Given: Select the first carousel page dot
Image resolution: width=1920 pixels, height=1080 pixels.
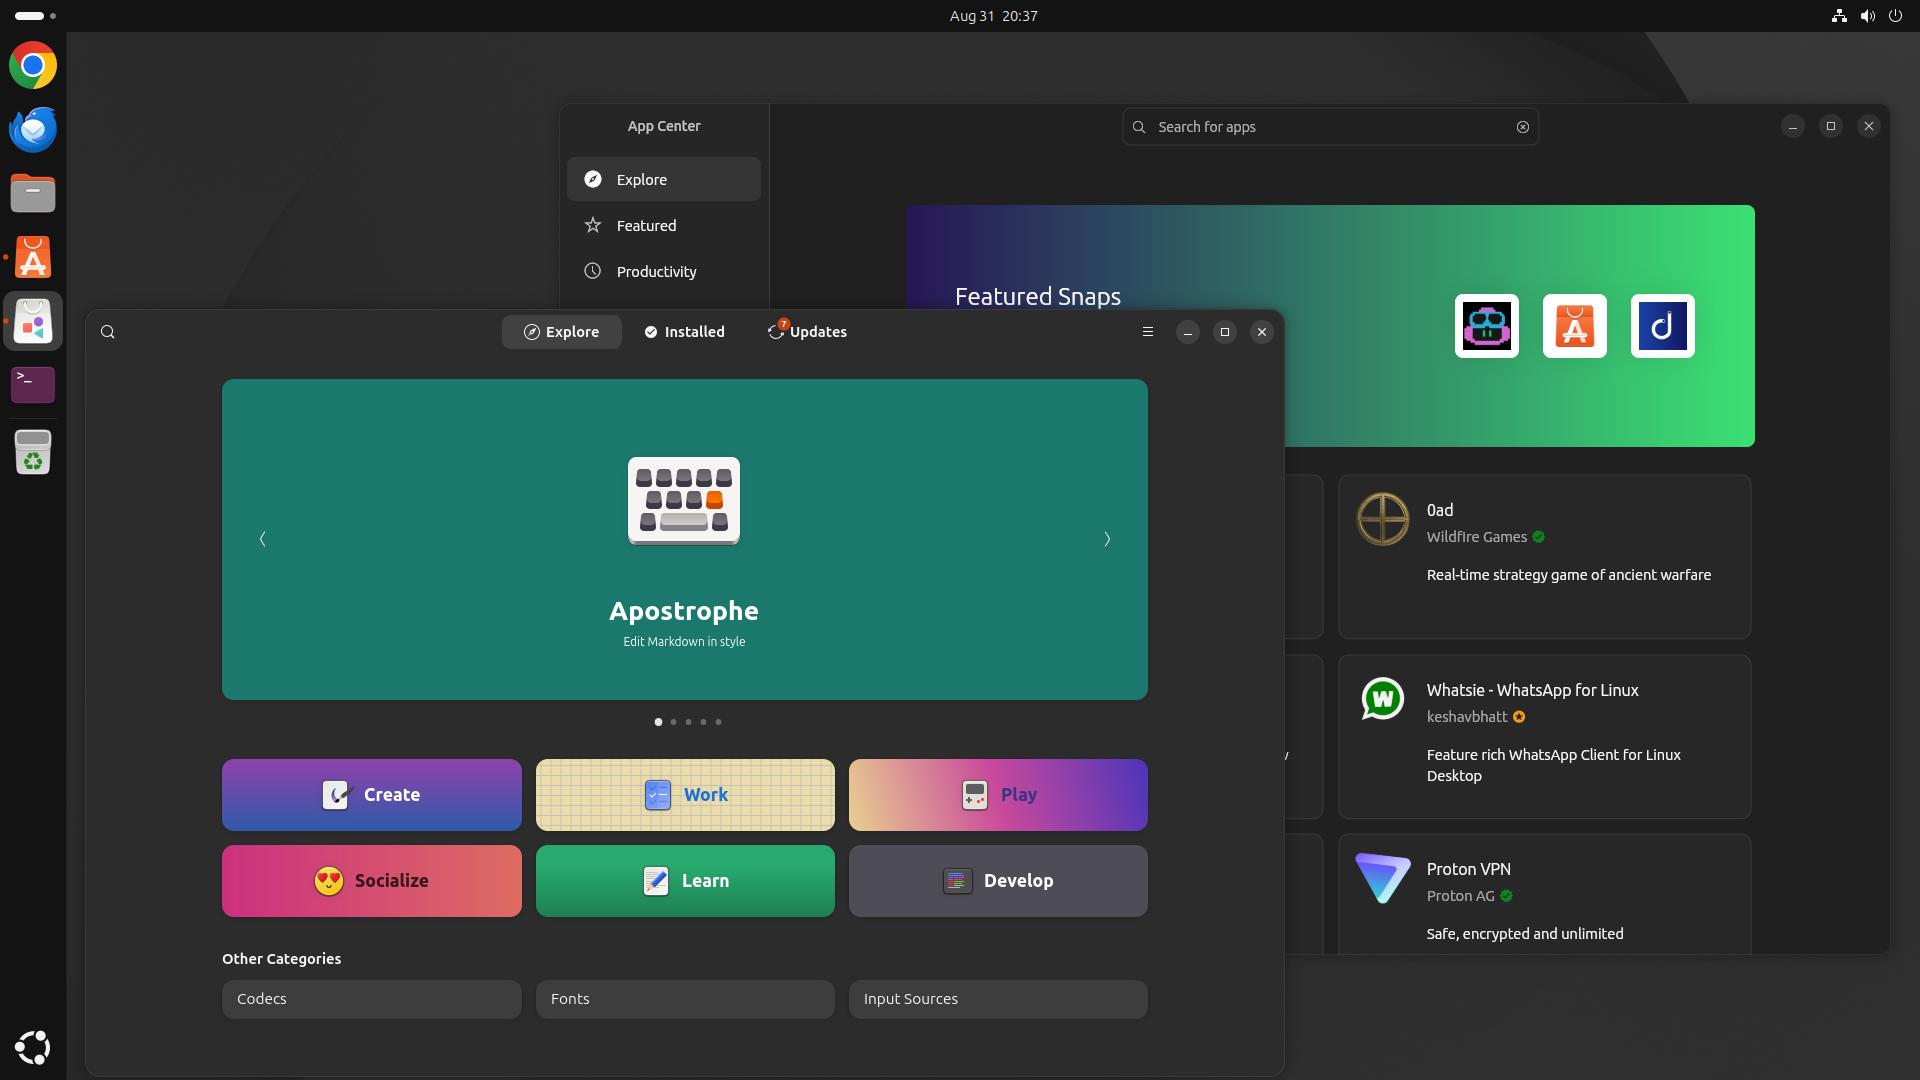Looking at the screenshot, I should [x=658, y=722].
